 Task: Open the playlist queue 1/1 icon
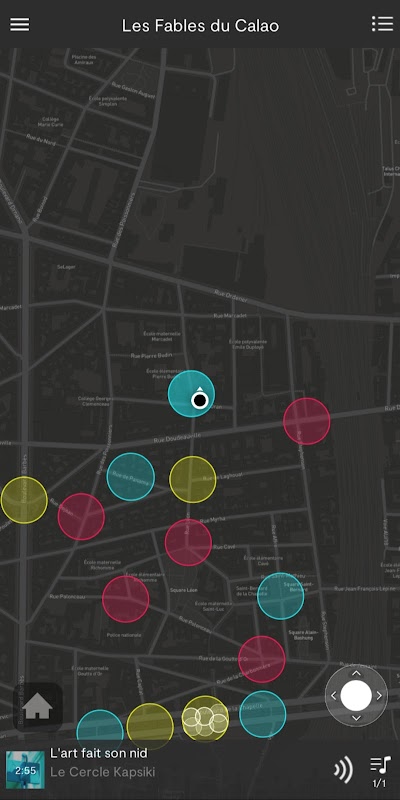tap(380, 770)
